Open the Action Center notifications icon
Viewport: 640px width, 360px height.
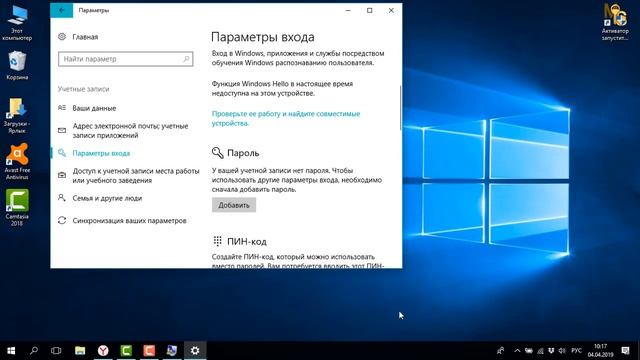625,351
